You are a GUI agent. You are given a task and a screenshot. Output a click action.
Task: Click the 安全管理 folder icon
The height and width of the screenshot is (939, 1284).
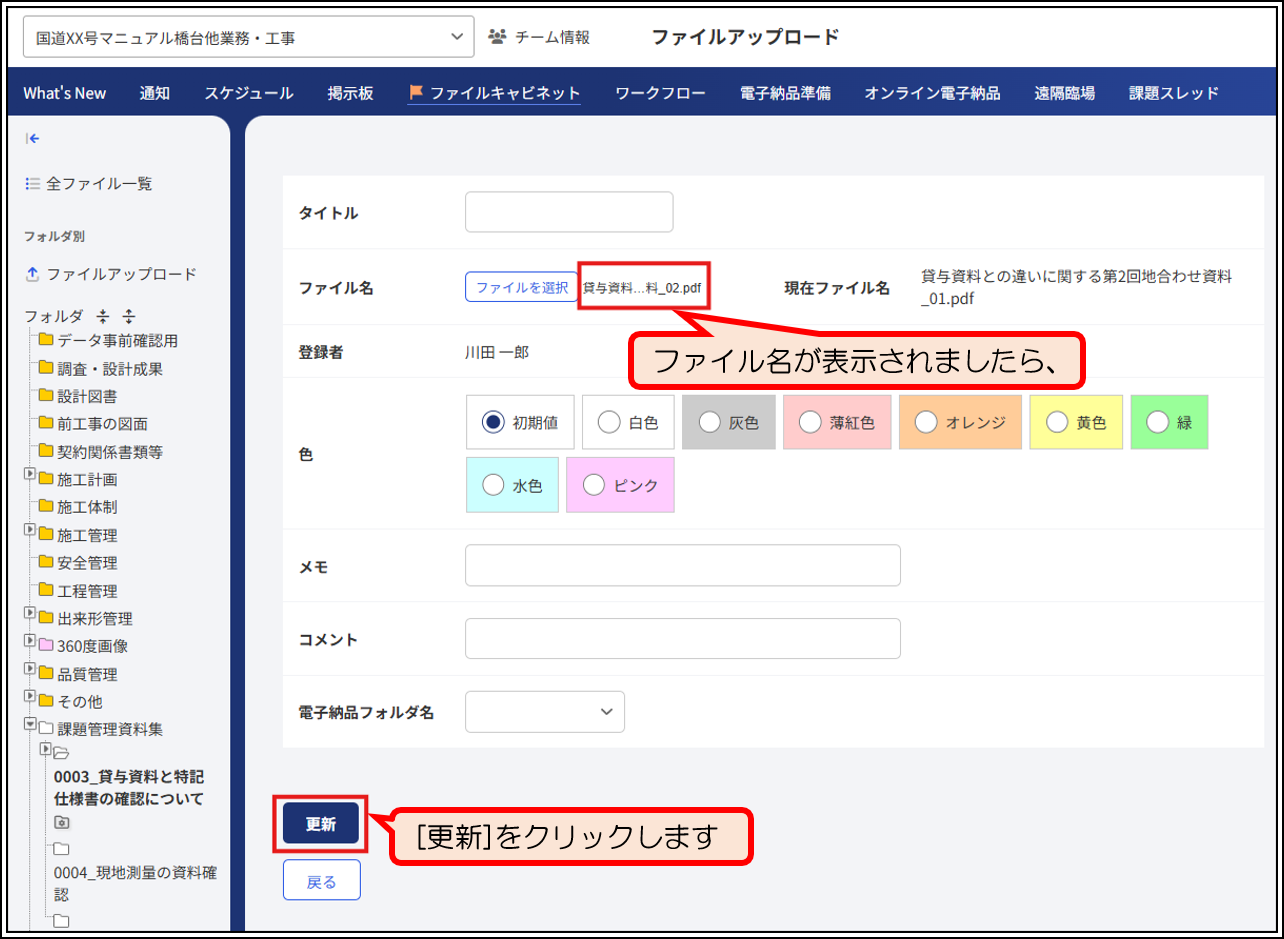coord(46,563)
